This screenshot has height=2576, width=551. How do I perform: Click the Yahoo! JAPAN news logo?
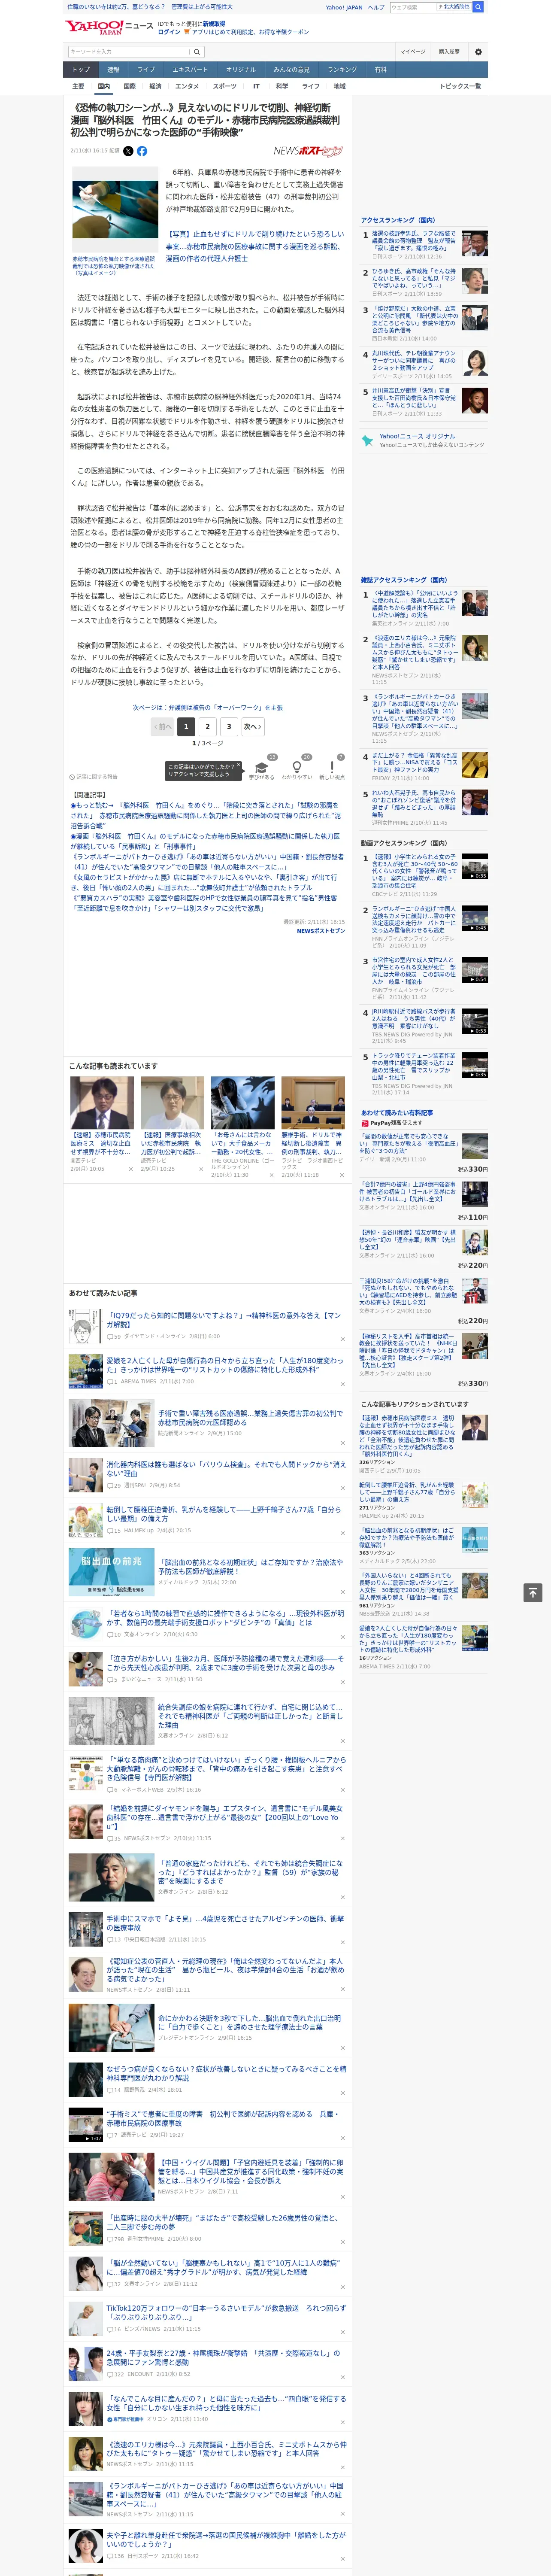tap(110, 27)
